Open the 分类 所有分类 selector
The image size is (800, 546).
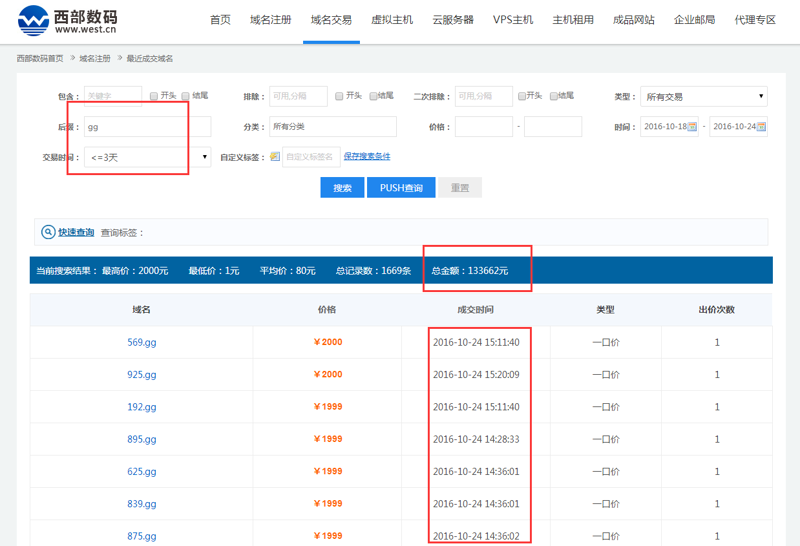tap(333, 127)
